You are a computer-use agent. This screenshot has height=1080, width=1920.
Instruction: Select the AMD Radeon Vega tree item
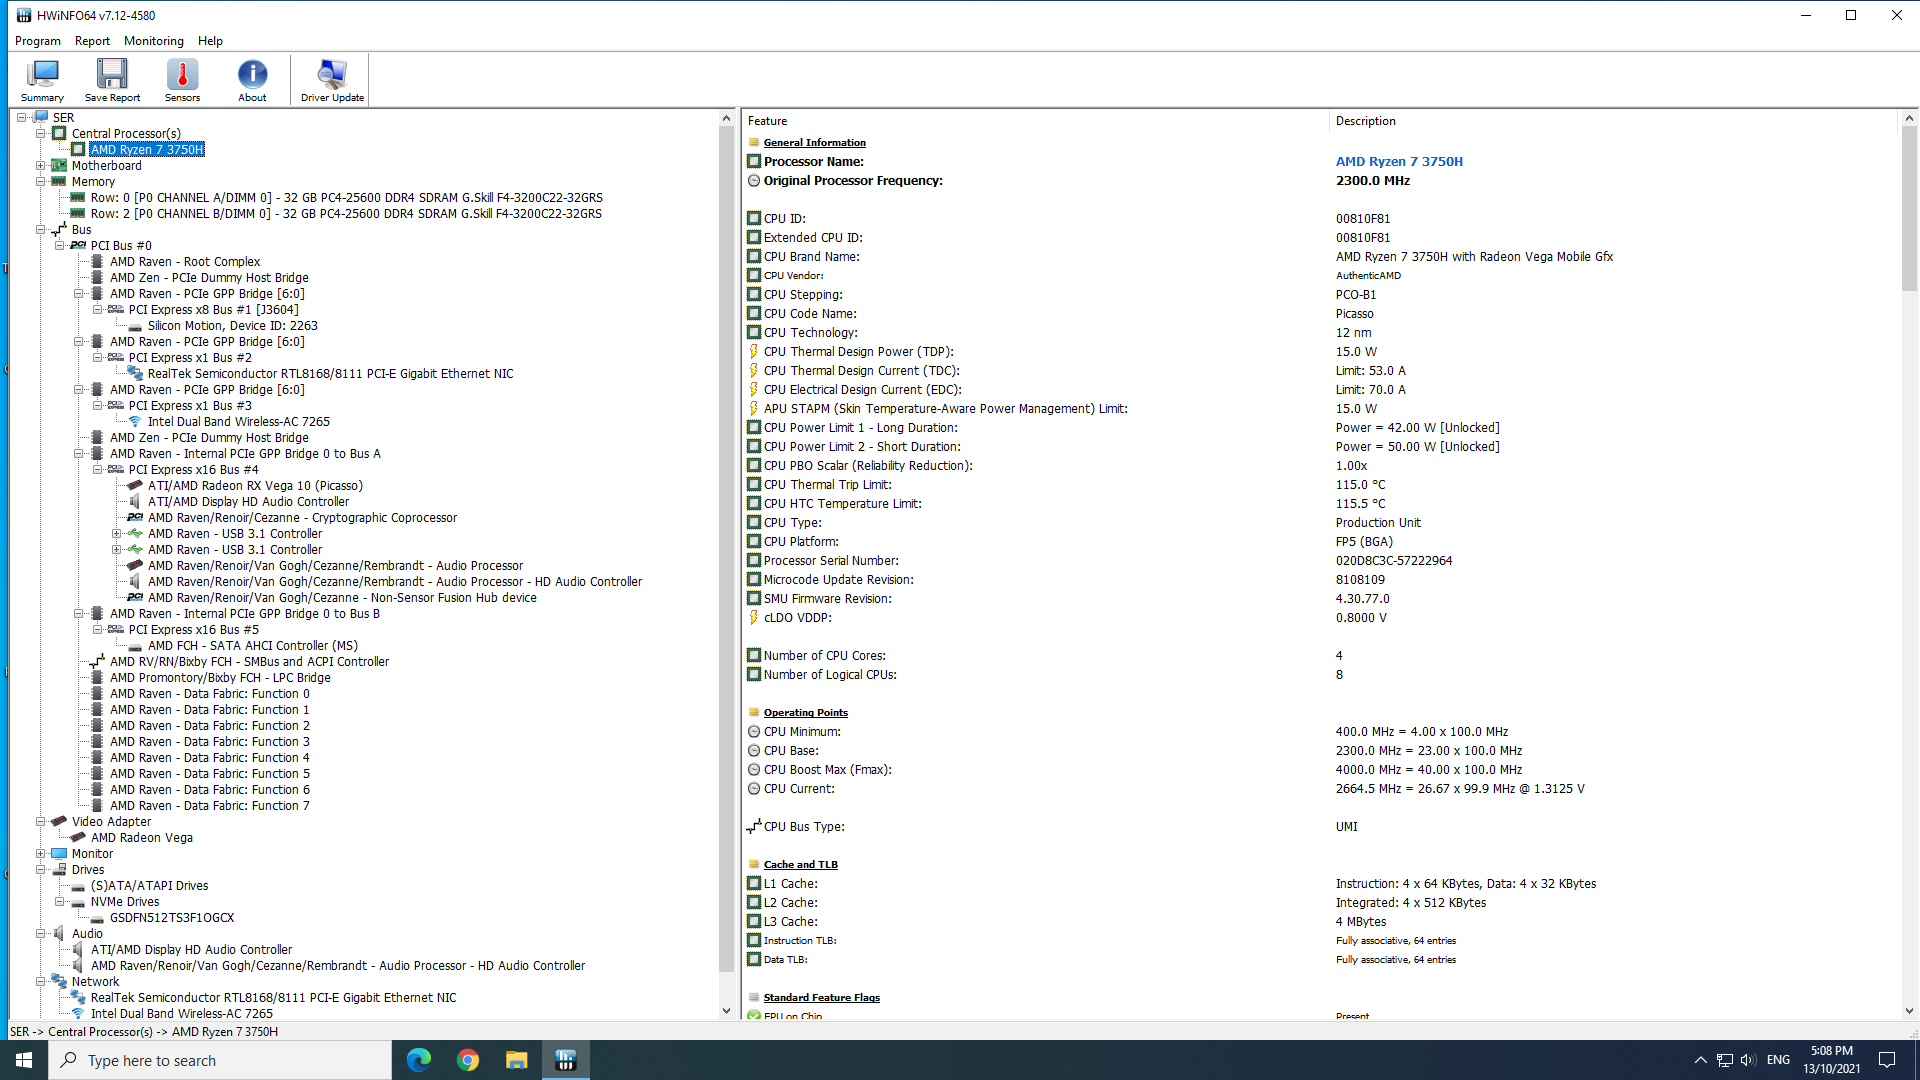(142, 838)
